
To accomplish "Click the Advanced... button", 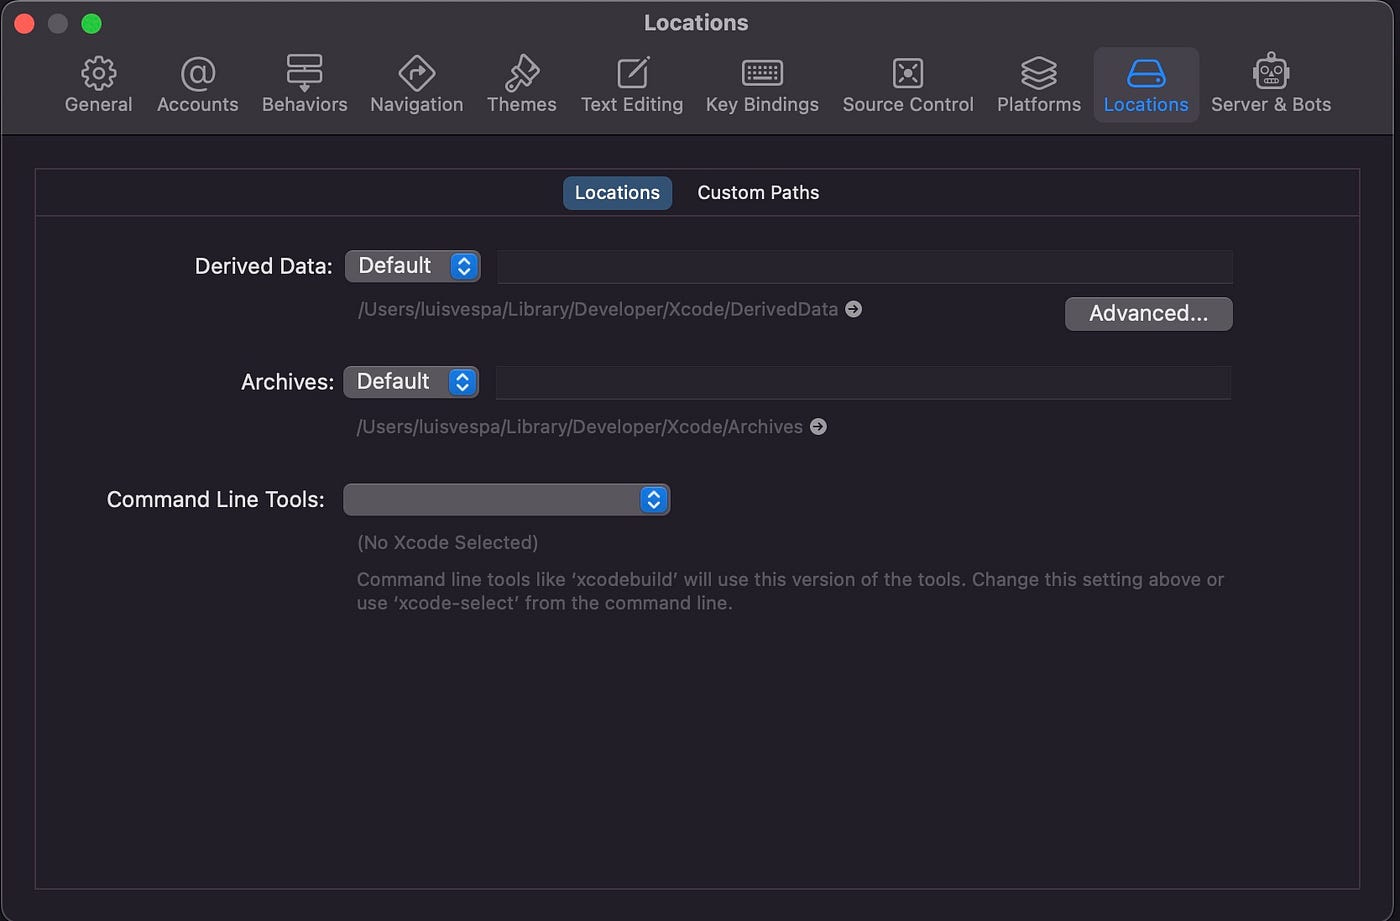I will coord(1148,314).
